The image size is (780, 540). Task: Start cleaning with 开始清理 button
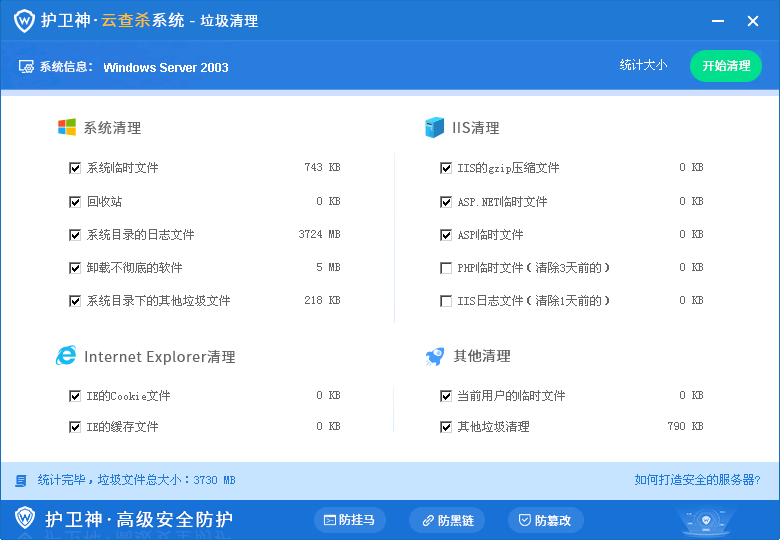[726, 66]
